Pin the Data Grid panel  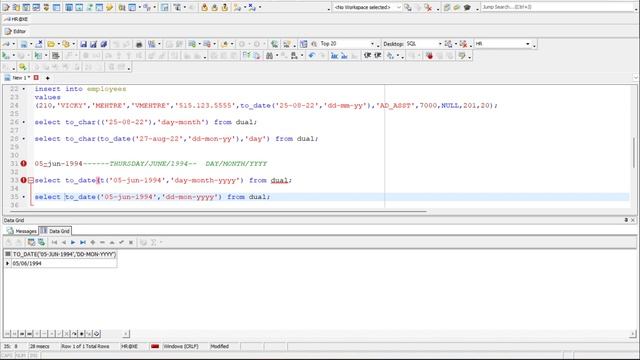[x=626, y=220]
